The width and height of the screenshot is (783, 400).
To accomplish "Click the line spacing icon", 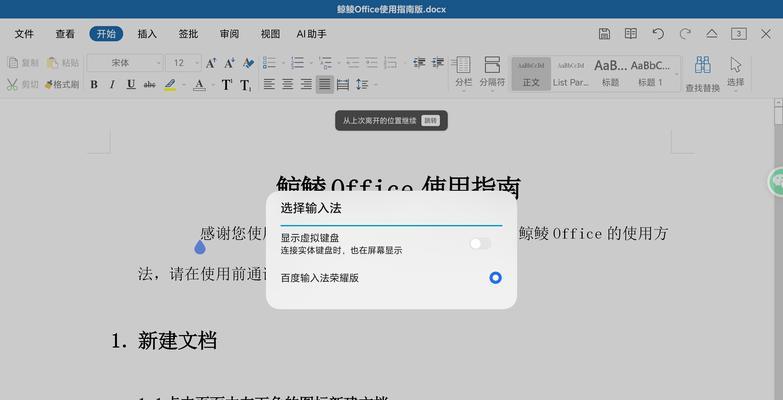I will tap(362, 84).
